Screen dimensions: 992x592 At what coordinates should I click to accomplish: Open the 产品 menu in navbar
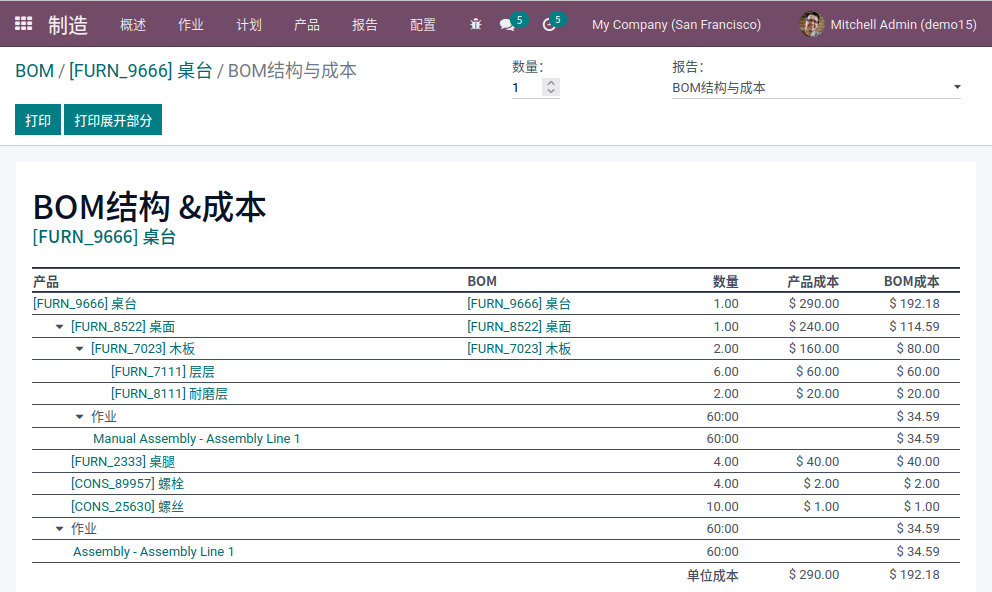(307, 25)
